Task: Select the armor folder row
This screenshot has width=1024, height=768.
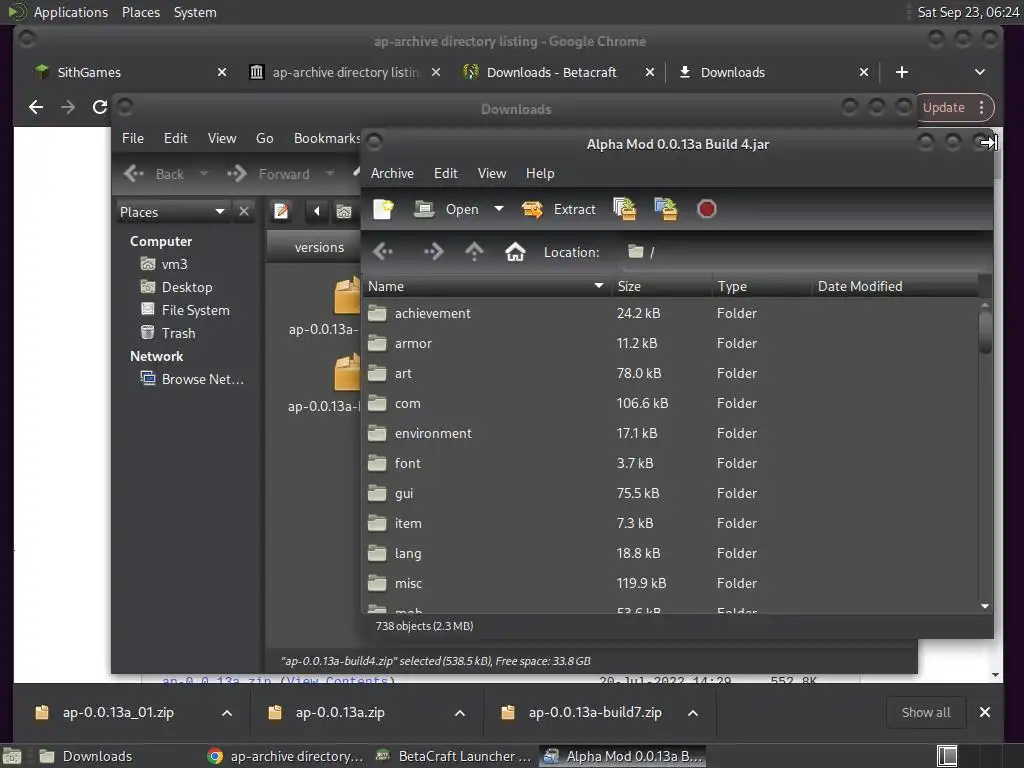Action: pyautogui.click(x=670, y=344)
